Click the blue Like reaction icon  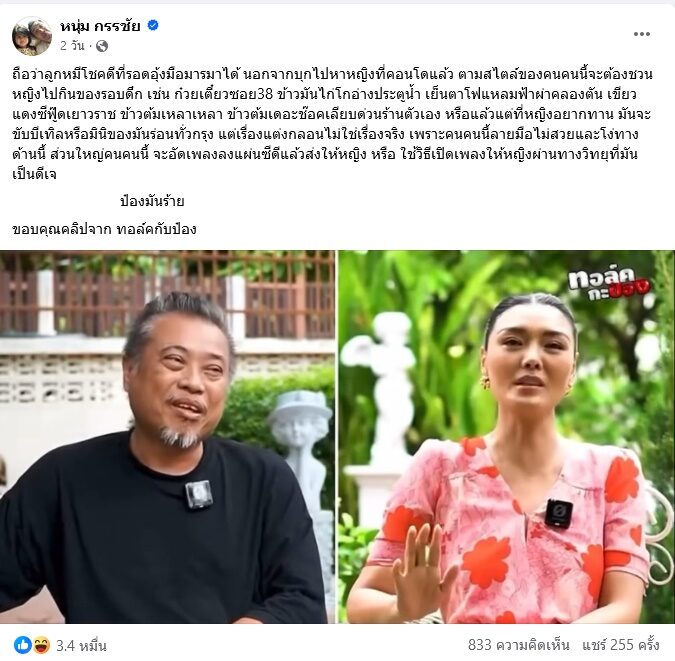(x=23, y=645)
